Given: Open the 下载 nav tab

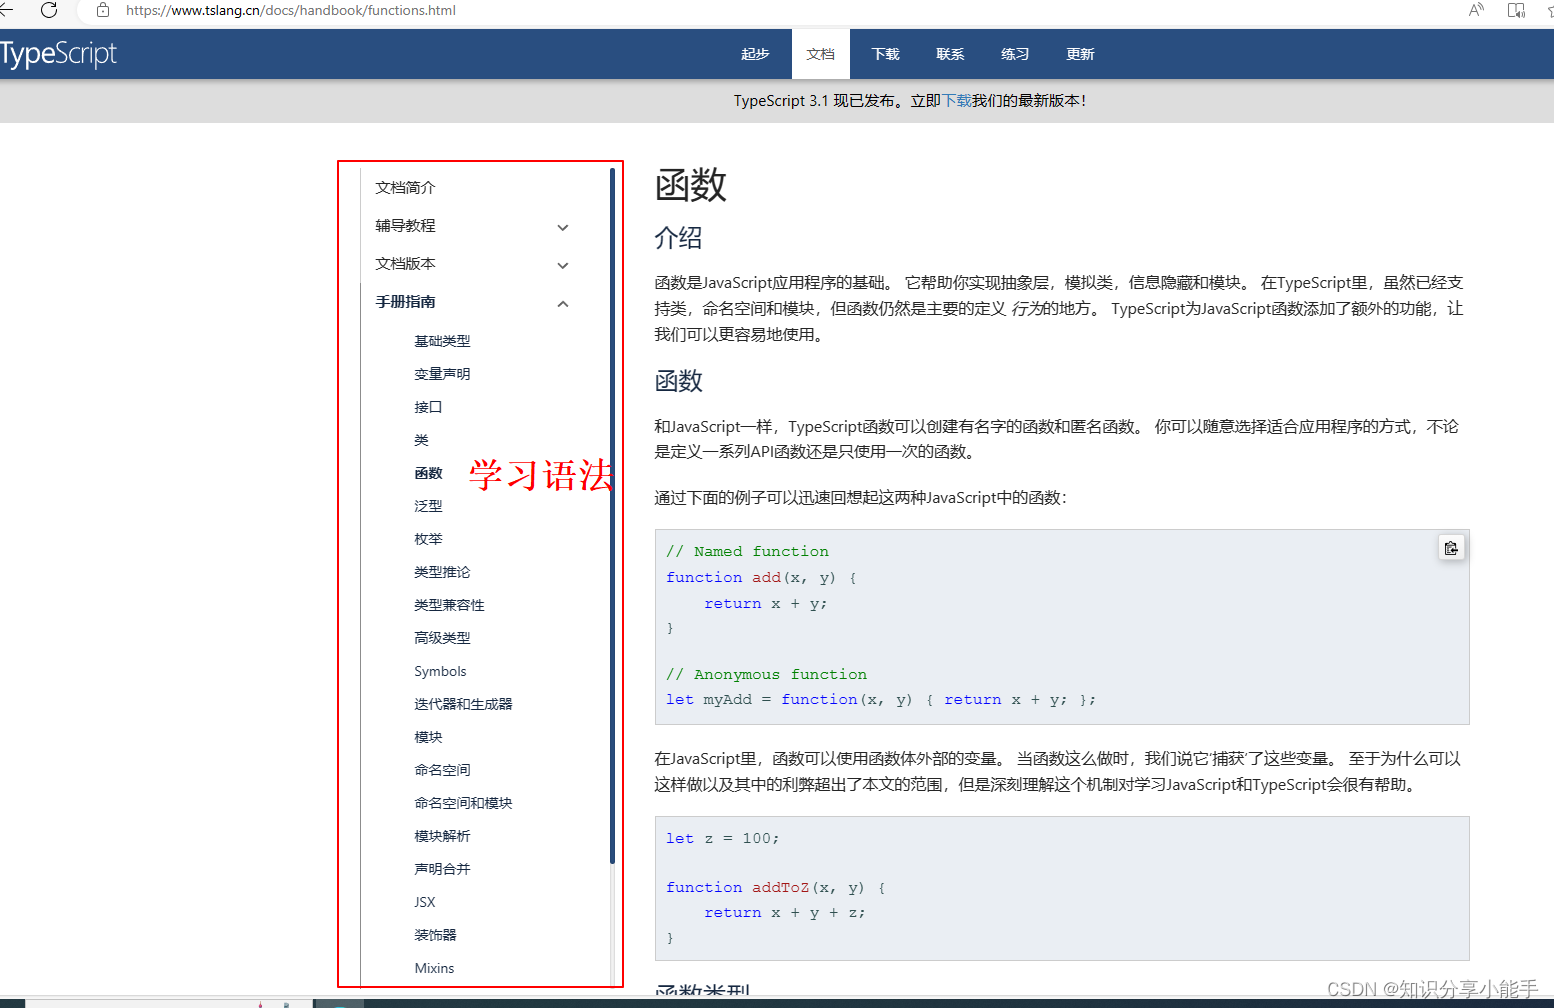Looking at the screenshot, I should [885, 54].
